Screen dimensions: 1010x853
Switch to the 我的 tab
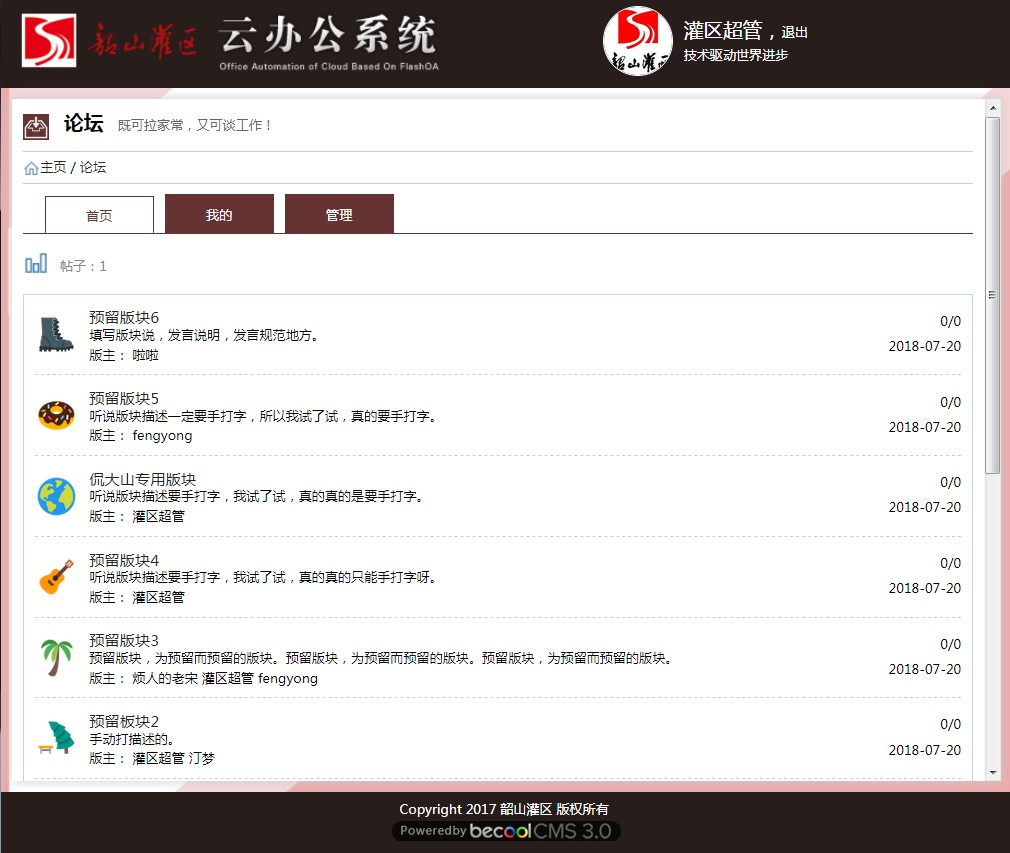pos(219,215)
